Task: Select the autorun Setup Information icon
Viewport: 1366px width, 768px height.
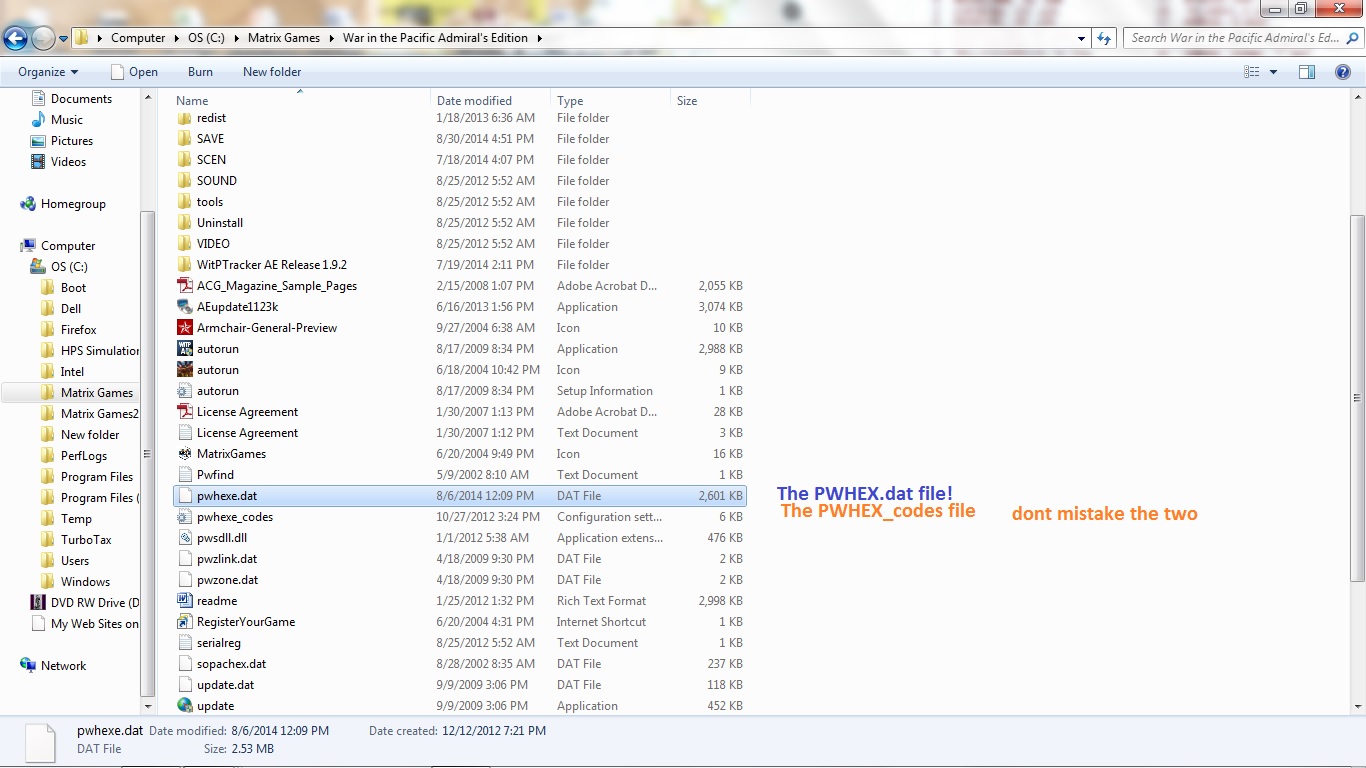Action: tap(184, 391)
